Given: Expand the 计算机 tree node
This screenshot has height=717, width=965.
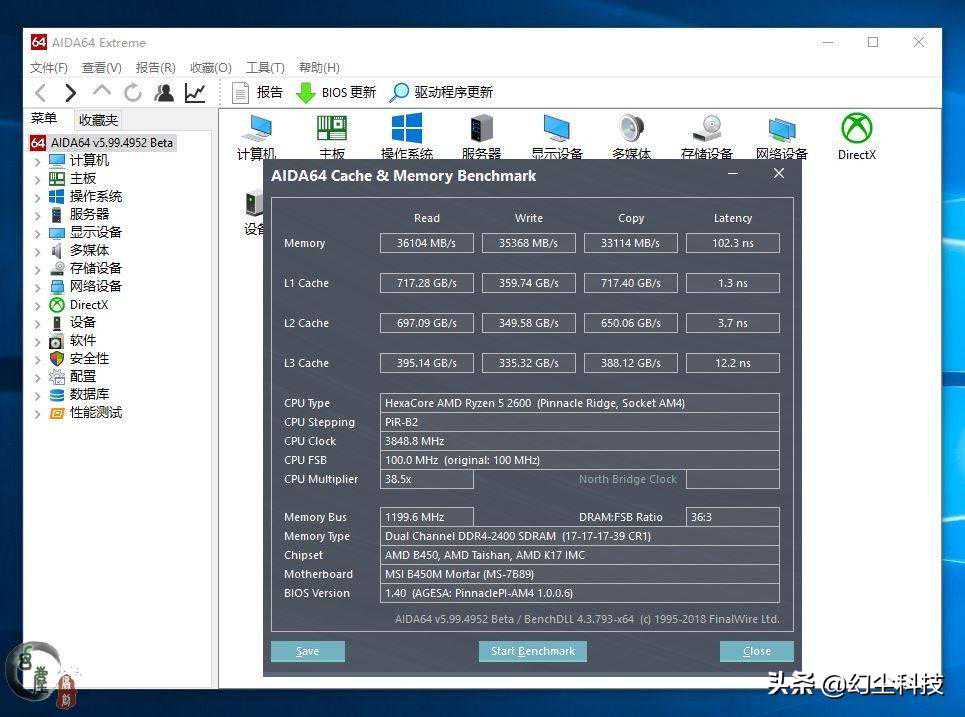Looking at the screenshot, I should coord(38,161).
